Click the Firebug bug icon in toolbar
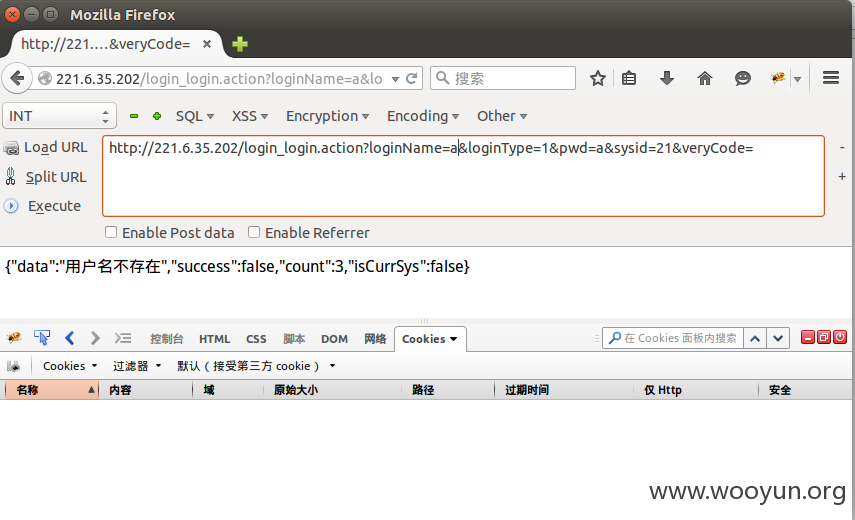This screenshot has height=520, width=855. 778,78
